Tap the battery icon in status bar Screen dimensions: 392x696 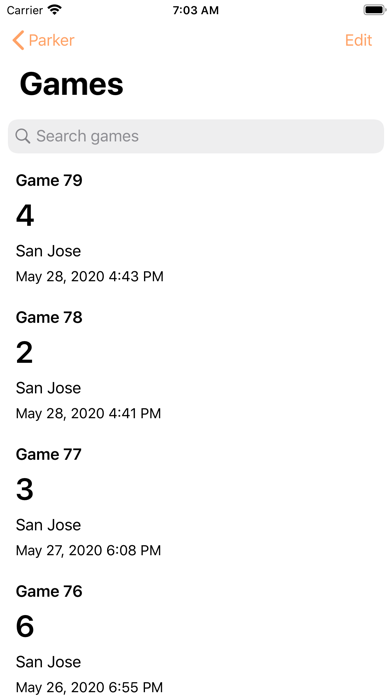[x=374, y=10]
